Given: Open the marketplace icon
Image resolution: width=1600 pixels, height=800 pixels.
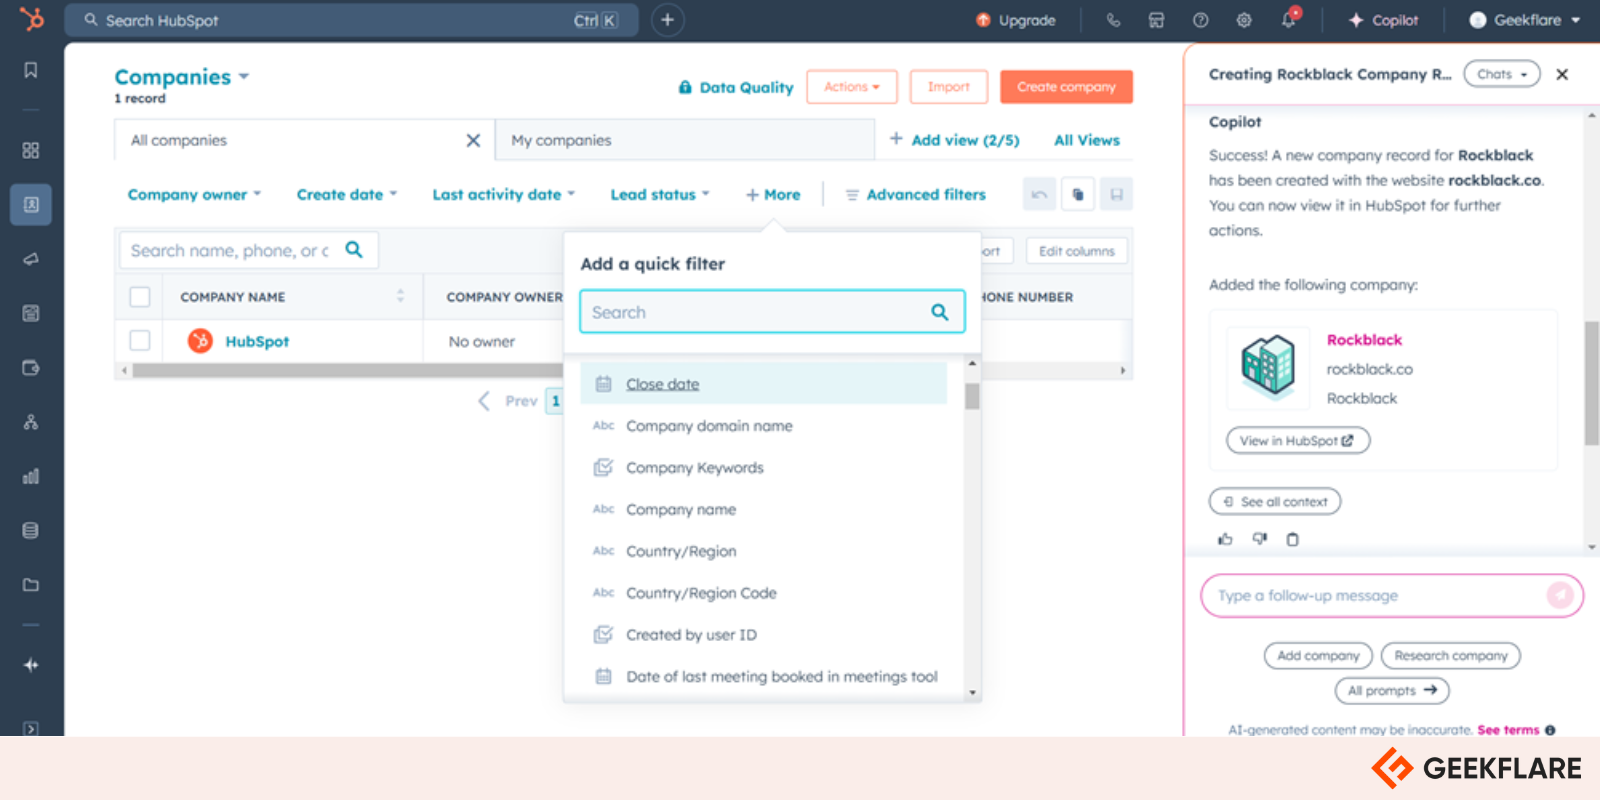Looking at the screenshot, I should pyautogui.click(x=1156, y=20).
